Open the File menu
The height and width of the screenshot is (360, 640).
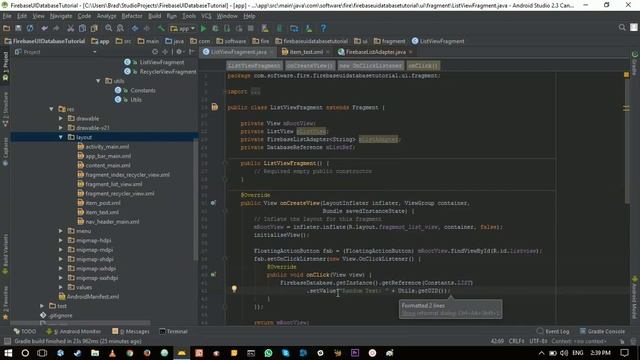pos(7,16)
